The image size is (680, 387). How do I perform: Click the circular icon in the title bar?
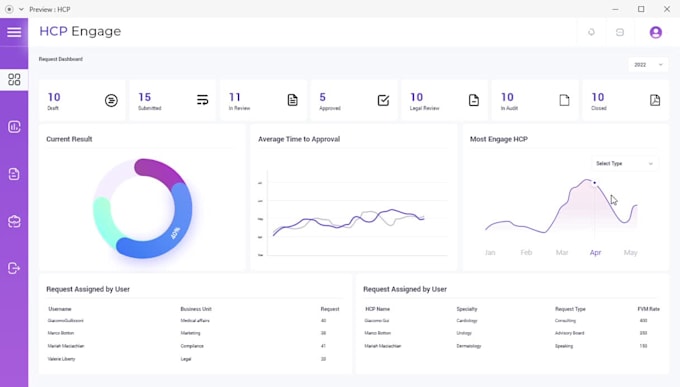tap(9, 9)
